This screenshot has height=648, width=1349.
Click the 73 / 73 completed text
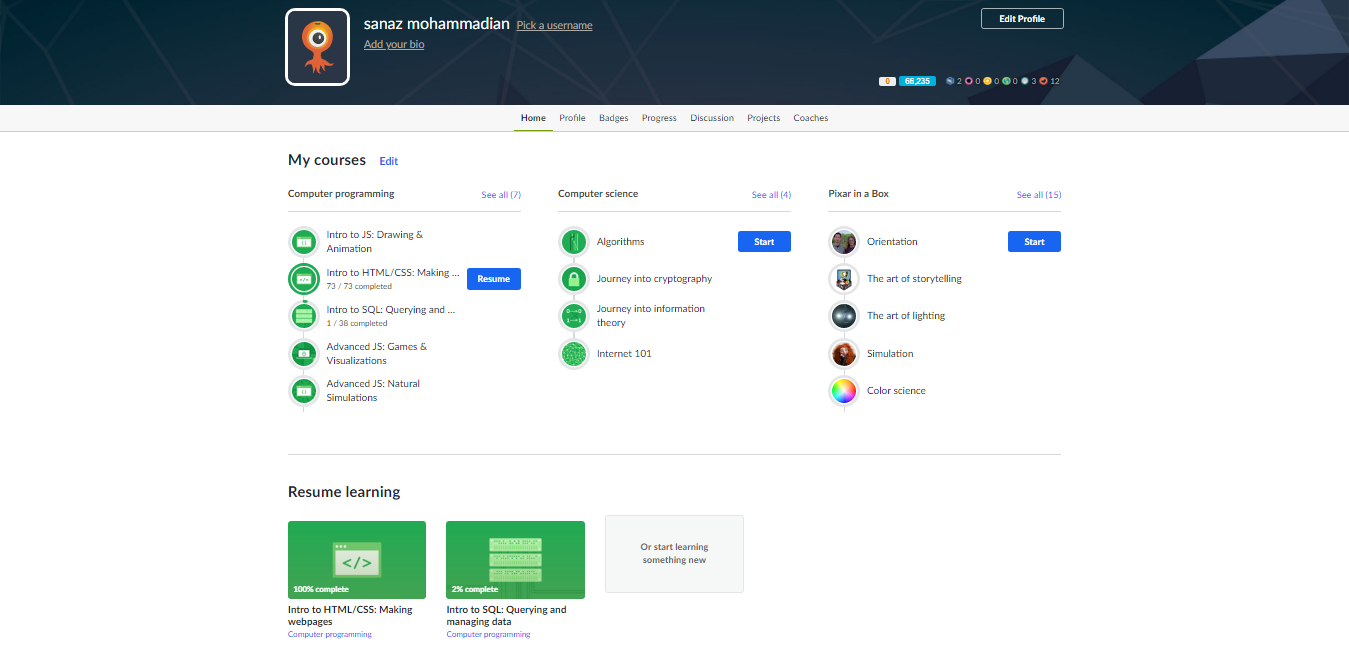tap(359, 286)
